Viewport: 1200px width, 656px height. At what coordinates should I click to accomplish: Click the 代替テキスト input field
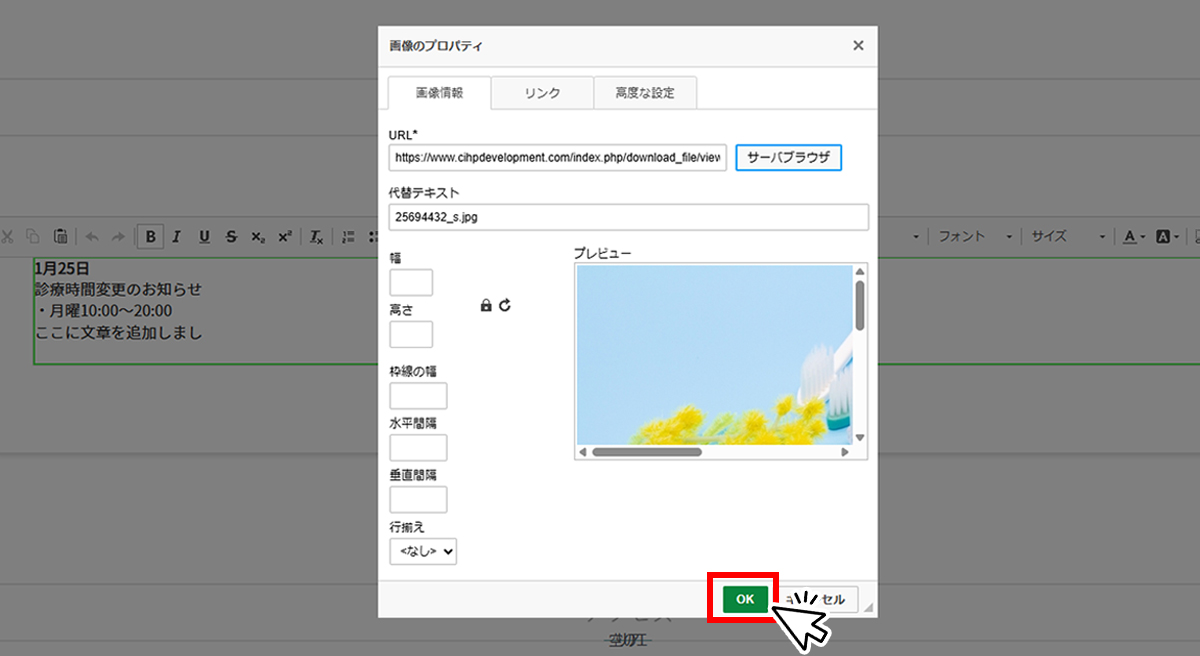point(629,217)
